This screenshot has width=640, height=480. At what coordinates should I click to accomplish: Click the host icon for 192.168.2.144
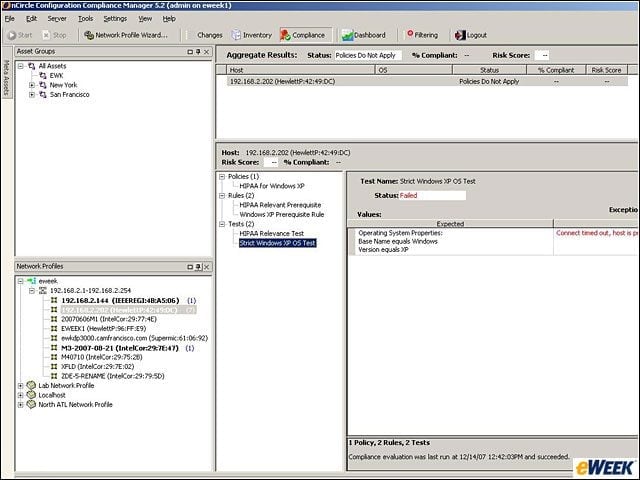pyautogui.click(x=54, y=300)
